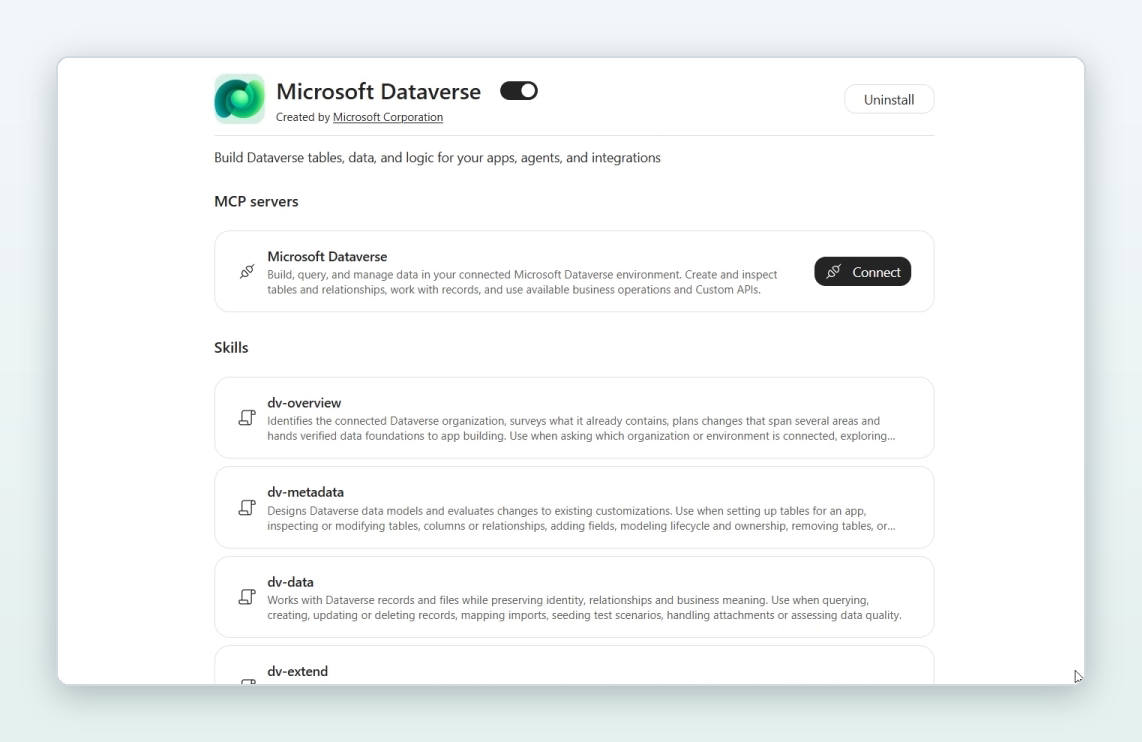The height and width of the screenshot is (742, 1142).
Task: Click the dv-overview description starting 'Identifies the connected'
Action: coord(581,428)
